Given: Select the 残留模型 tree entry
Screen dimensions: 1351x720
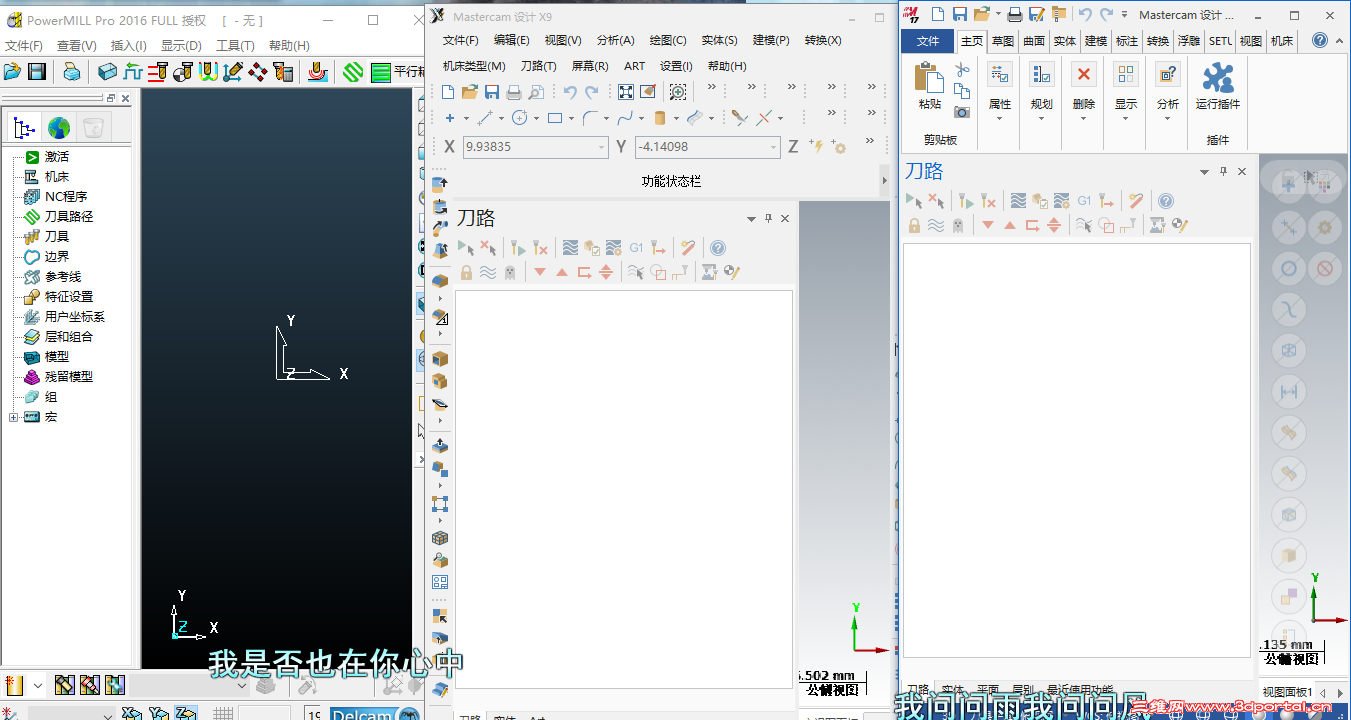Looking at the screenshot, I should [x=69, y=376].
